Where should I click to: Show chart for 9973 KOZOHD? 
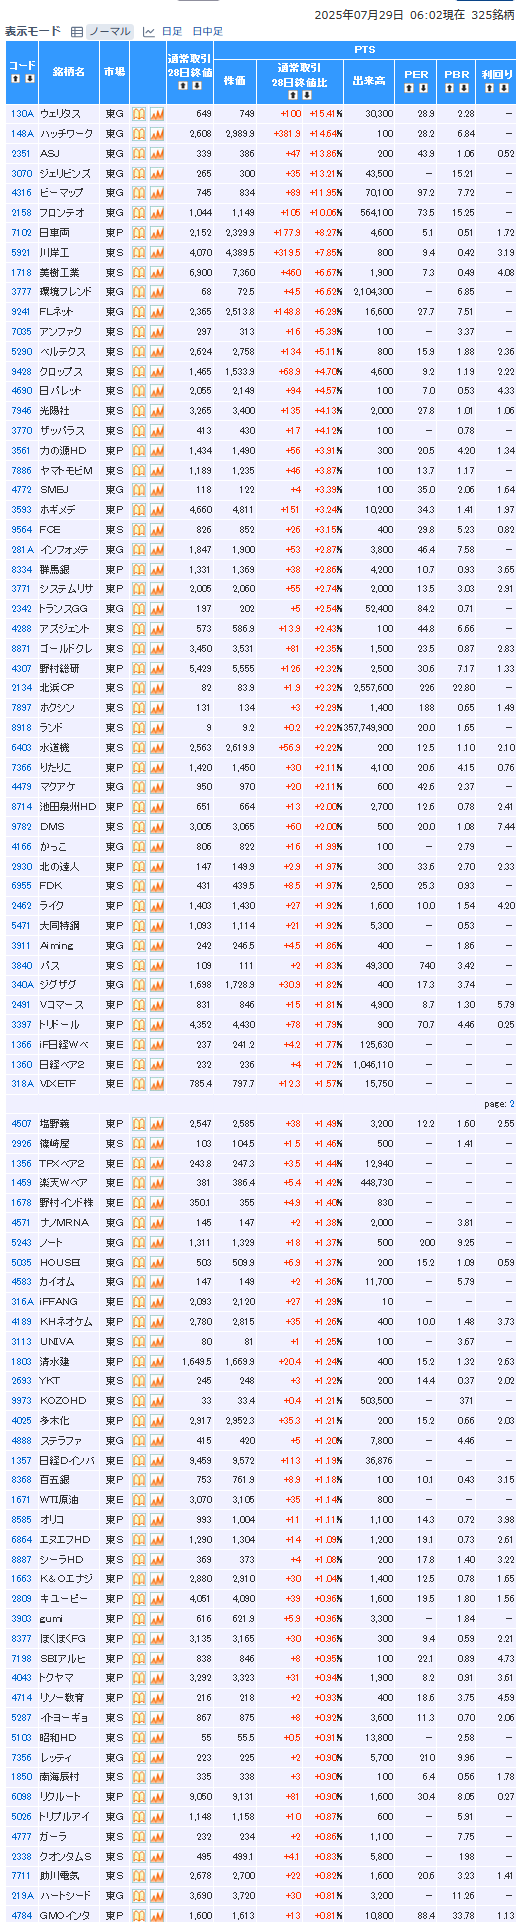157,1401
